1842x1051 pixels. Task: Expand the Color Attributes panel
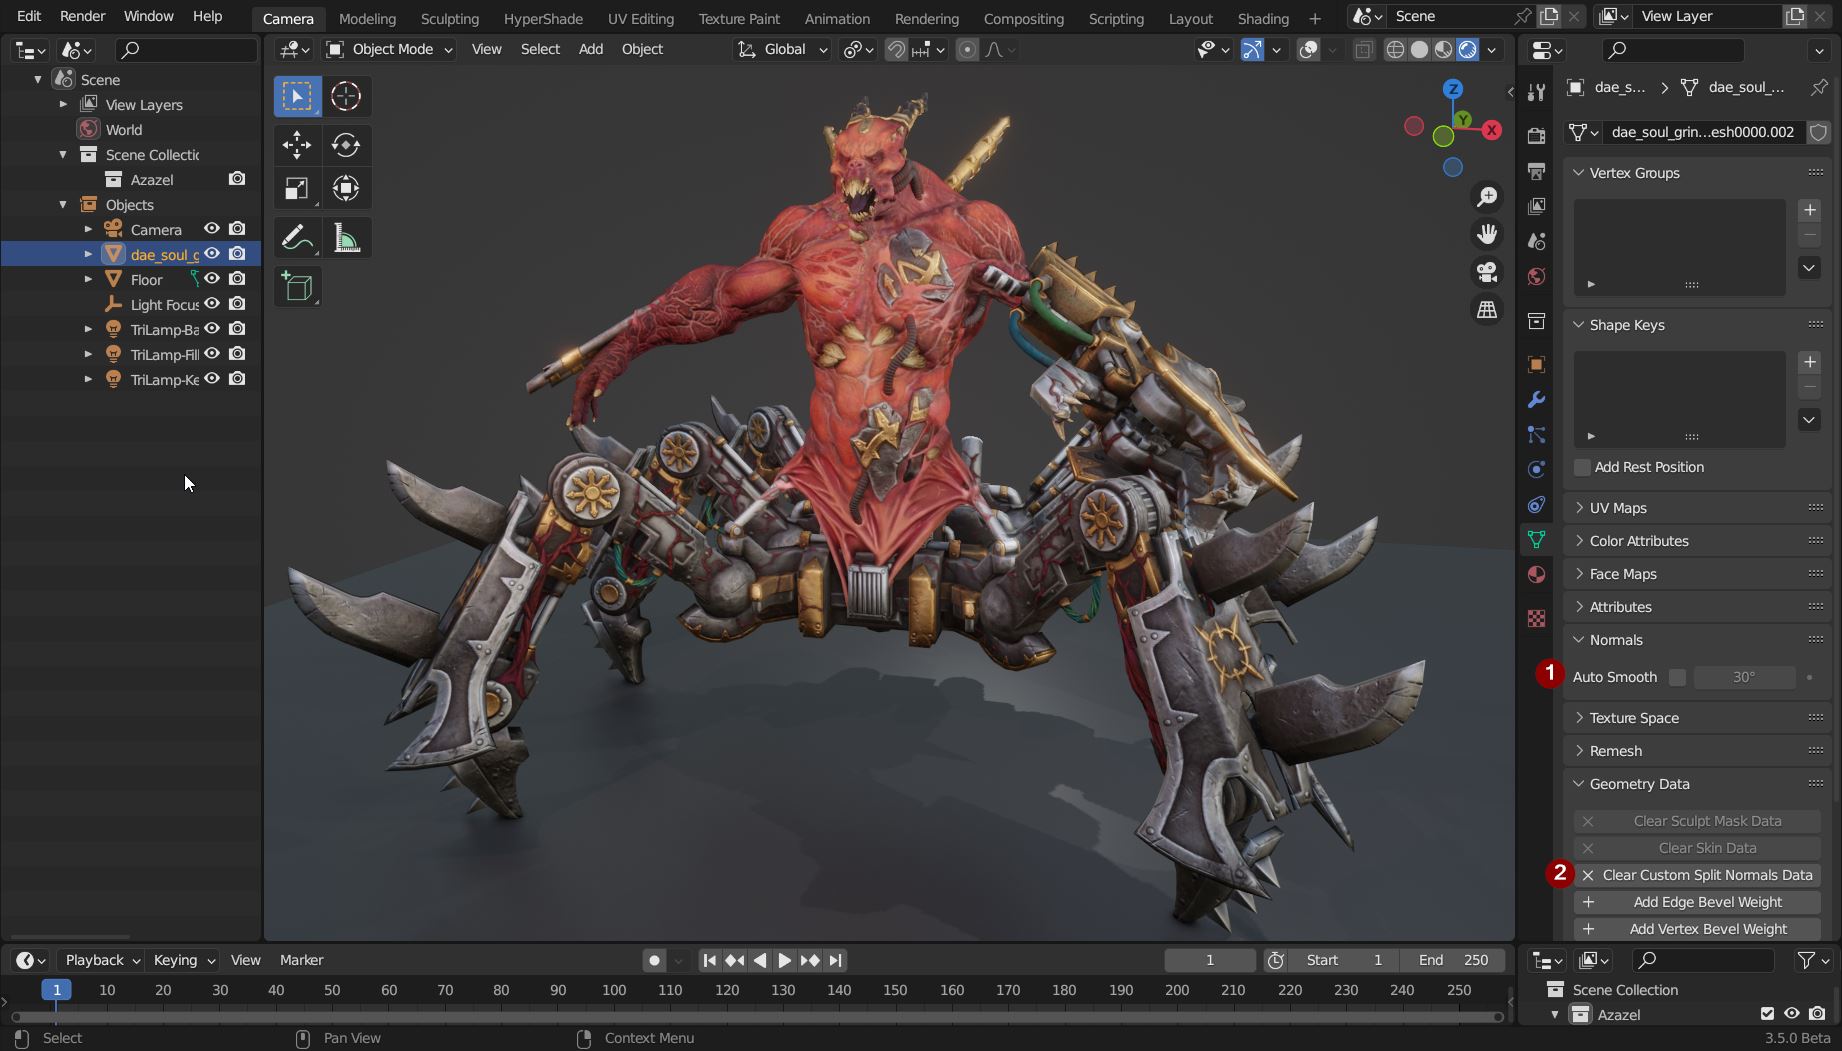tap(1579, 541)
